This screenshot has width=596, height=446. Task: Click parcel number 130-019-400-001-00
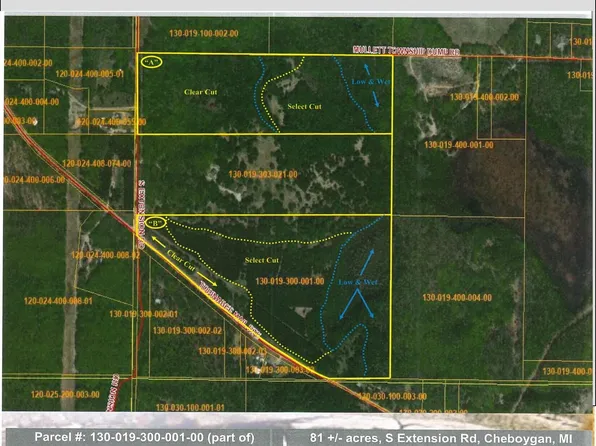coord(459,145)
